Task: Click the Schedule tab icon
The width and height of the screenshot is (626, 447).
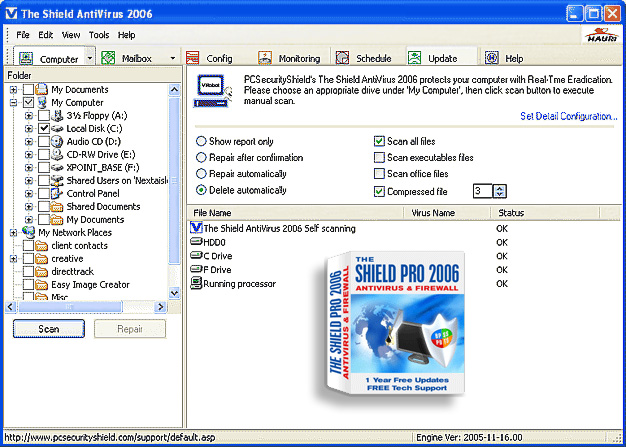Action: coord(342,58)
